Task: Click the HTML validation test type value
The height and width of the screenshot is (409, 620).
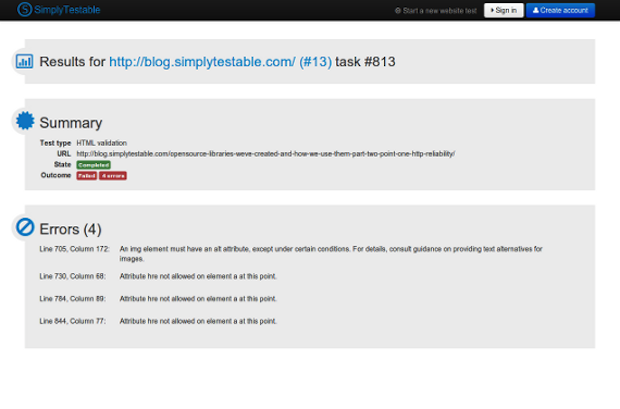Action: pos(101,143)
